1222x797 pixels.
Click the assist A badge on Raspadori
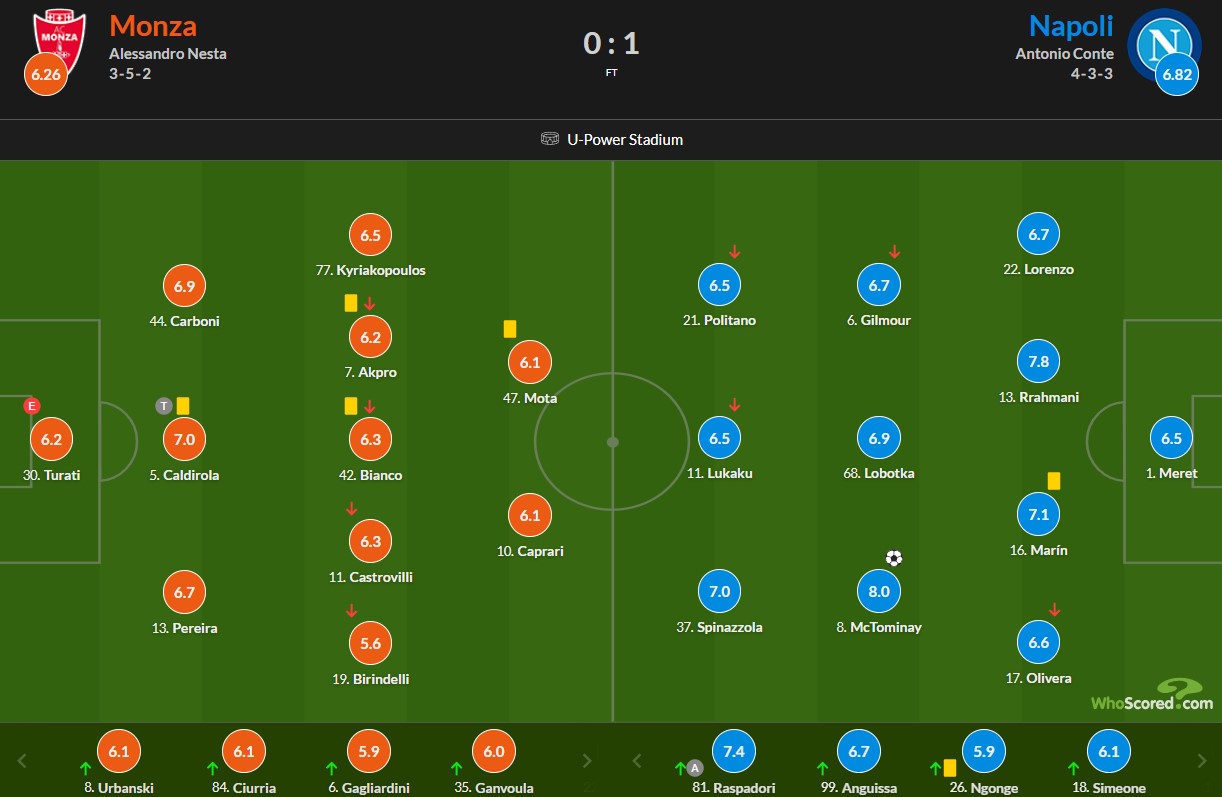coord(696,768)
